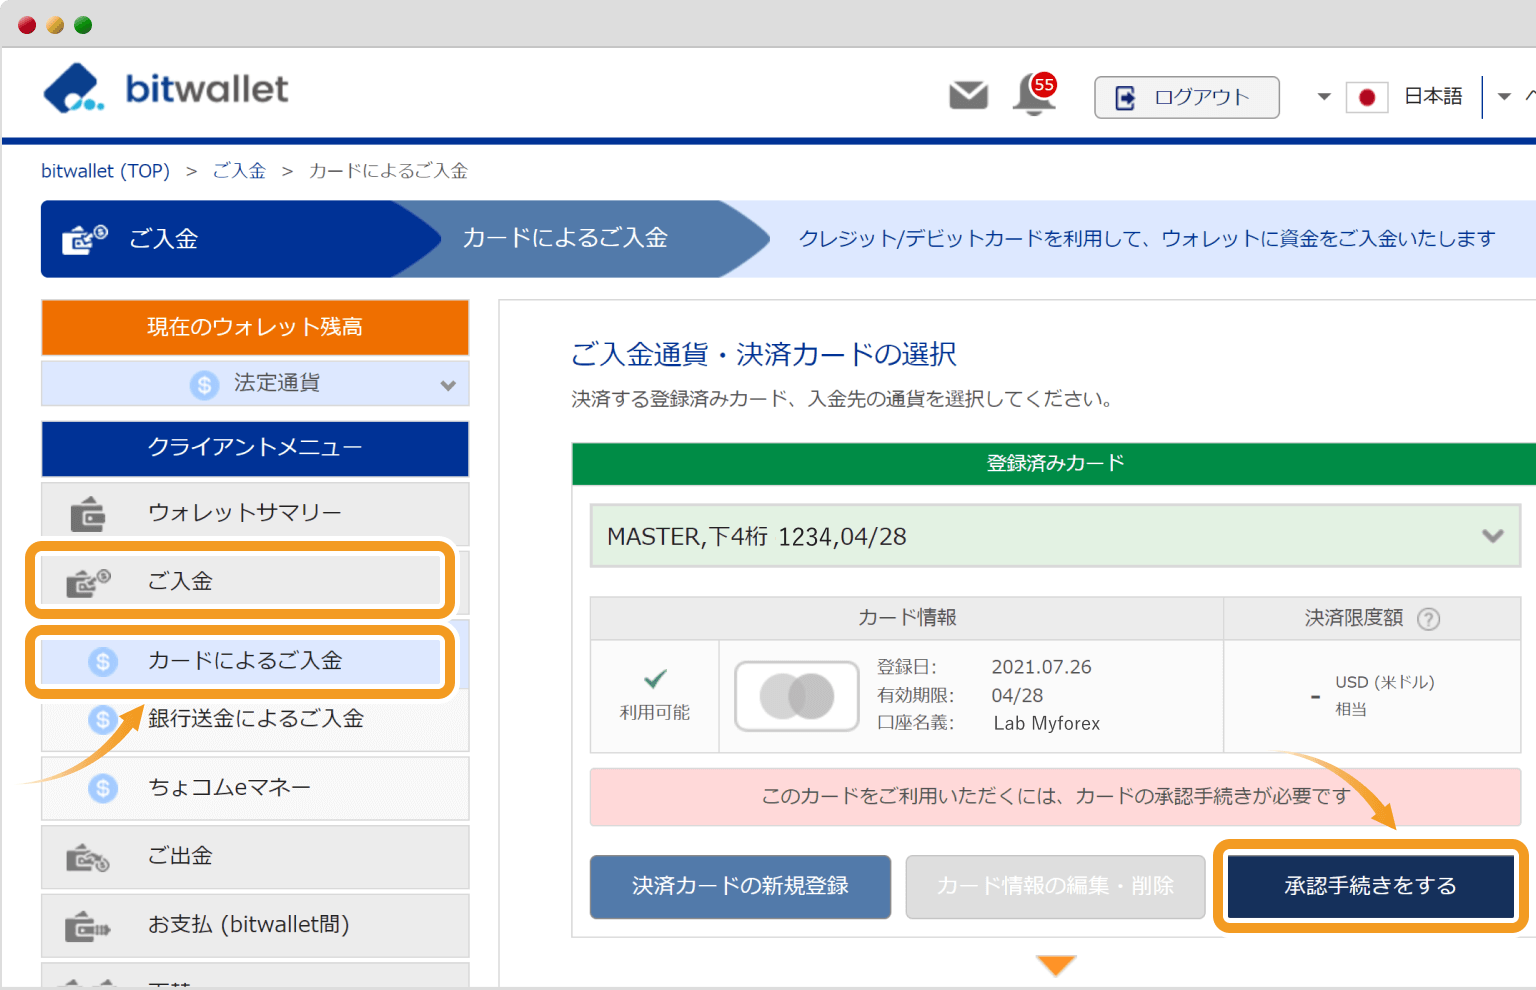
Task: Click the card approval required warning message
Action: (x=1055, y=797)
